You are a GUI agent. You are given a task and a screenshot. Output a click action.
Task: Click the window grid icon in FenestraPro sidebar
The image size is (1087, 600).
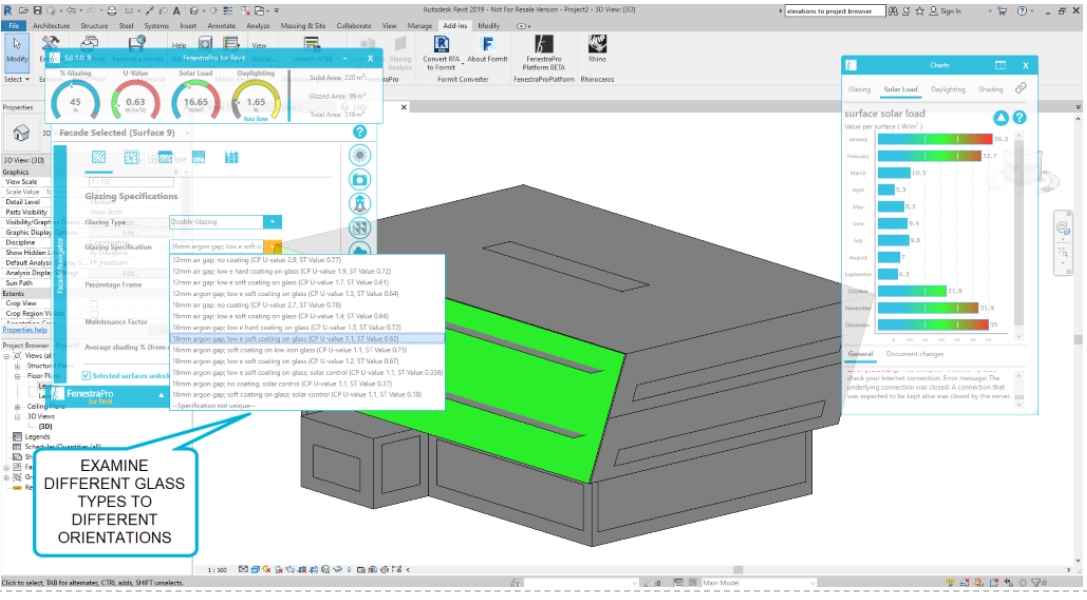(360, 227)
